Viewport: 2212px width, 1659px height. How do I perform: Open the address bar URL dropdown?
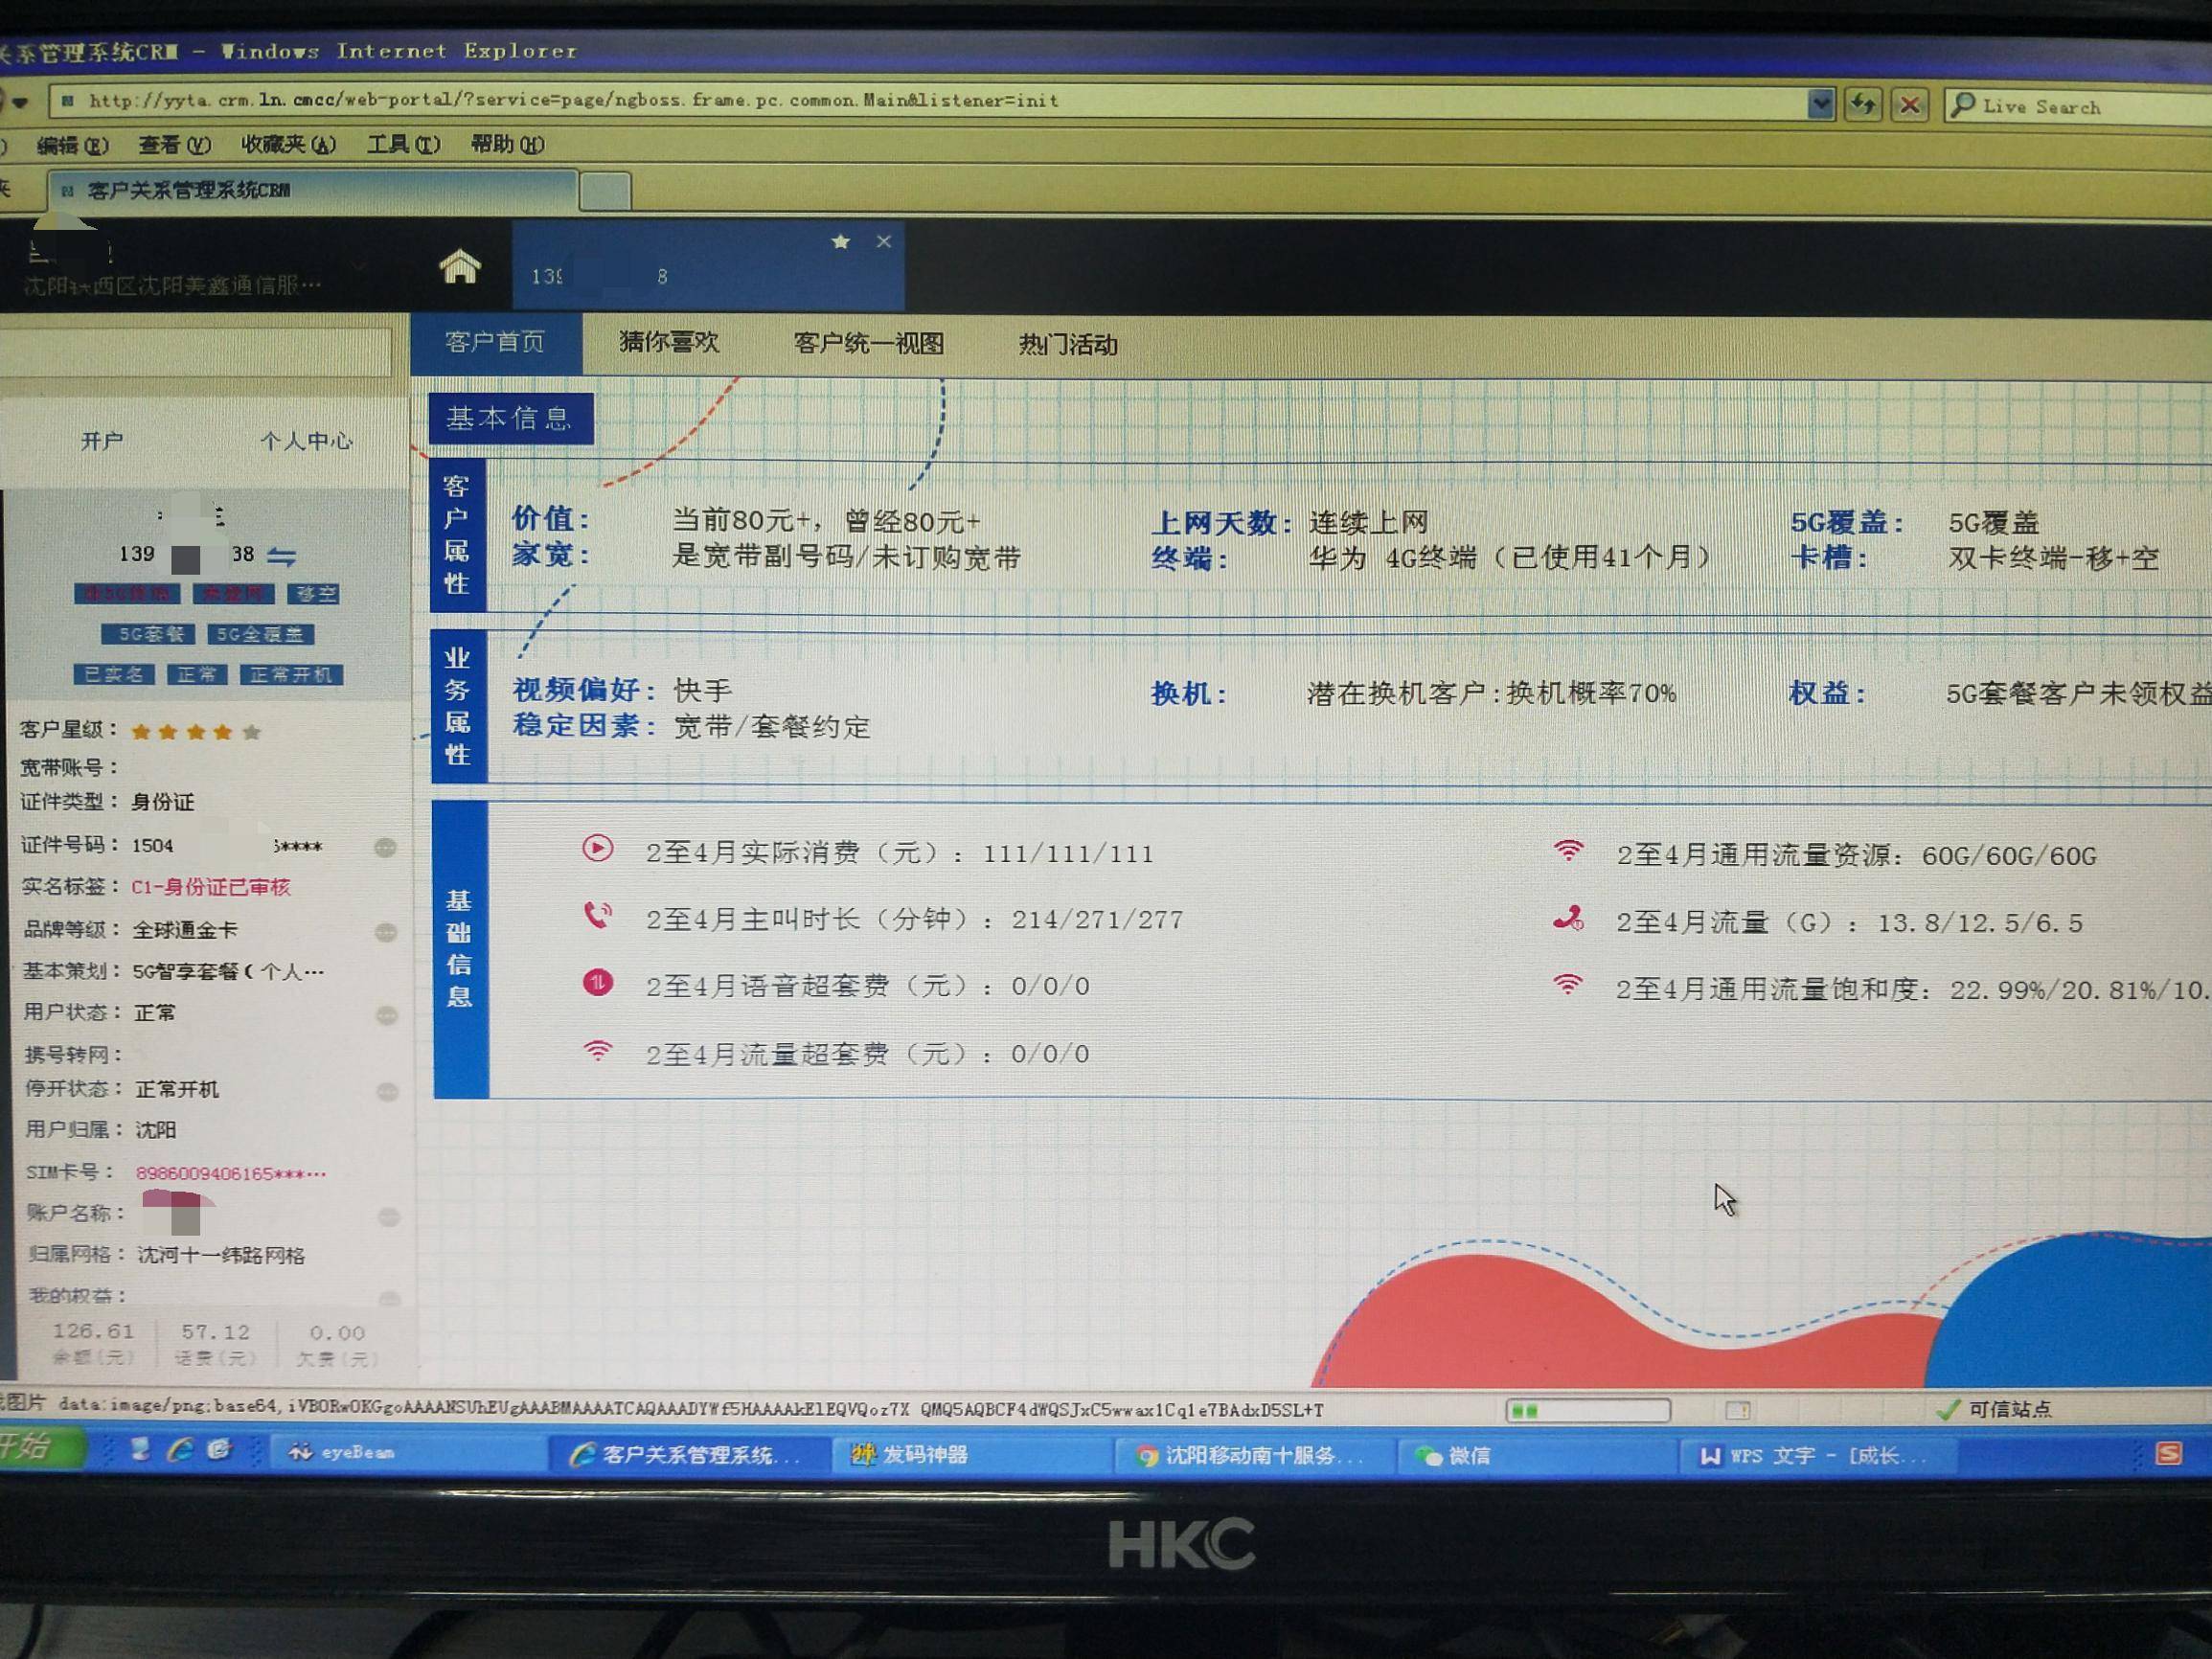click(1821, 104)
